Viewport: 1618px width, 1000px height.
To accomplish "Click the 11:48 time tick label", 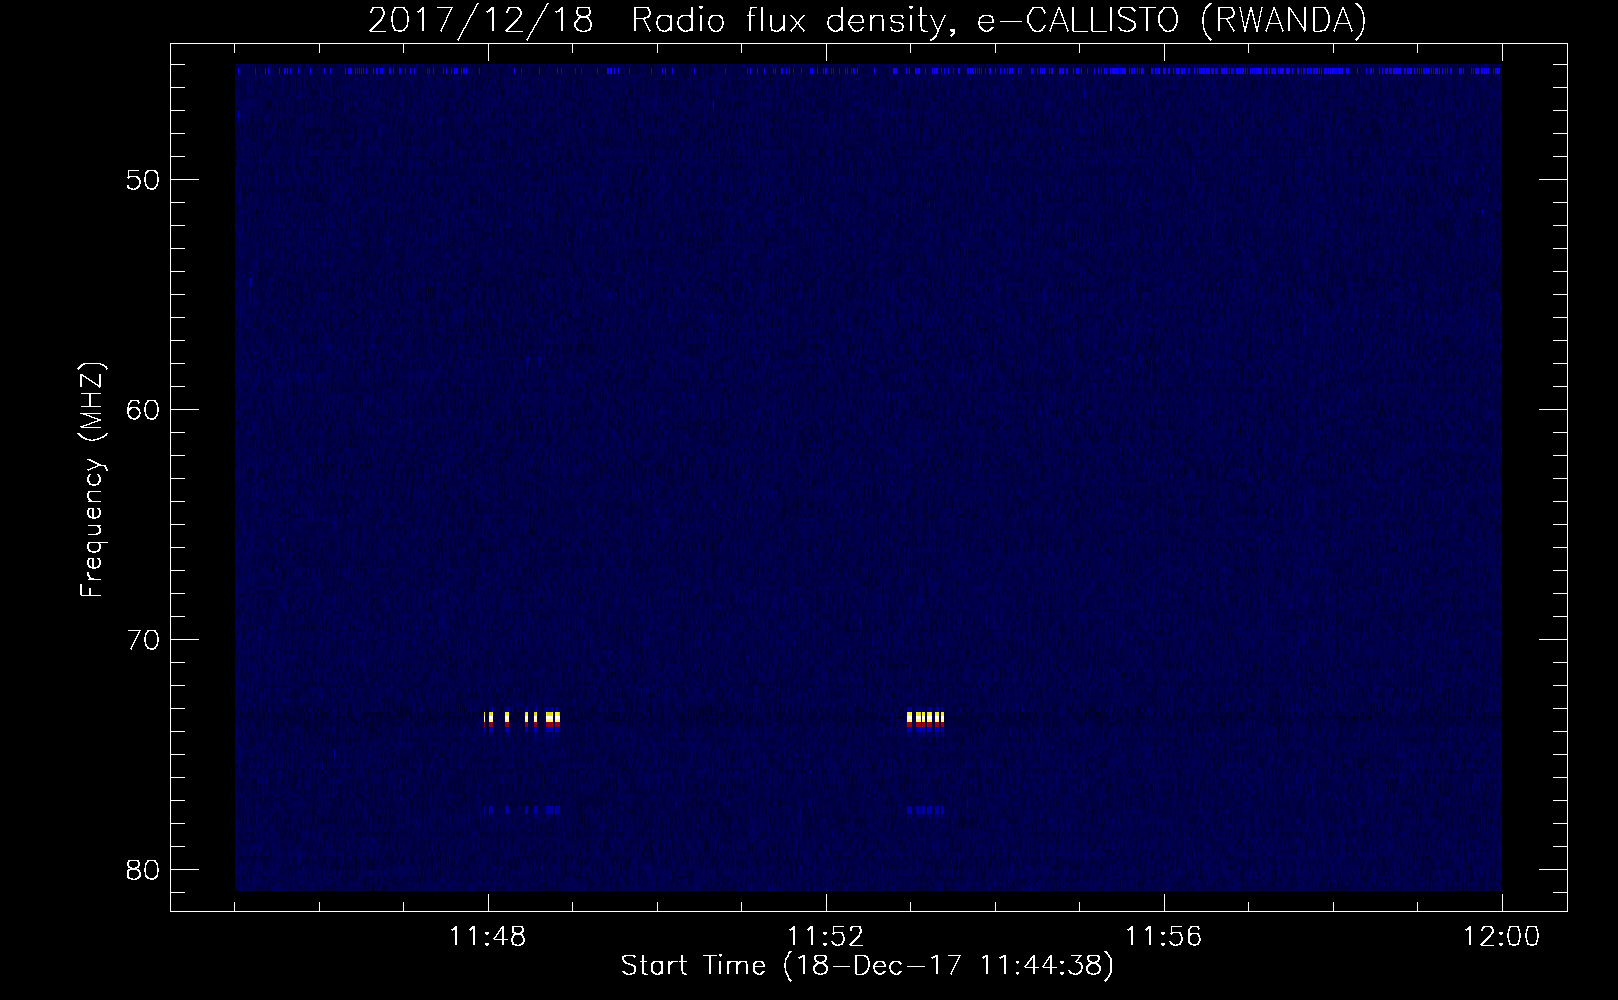I will (488, 937).
